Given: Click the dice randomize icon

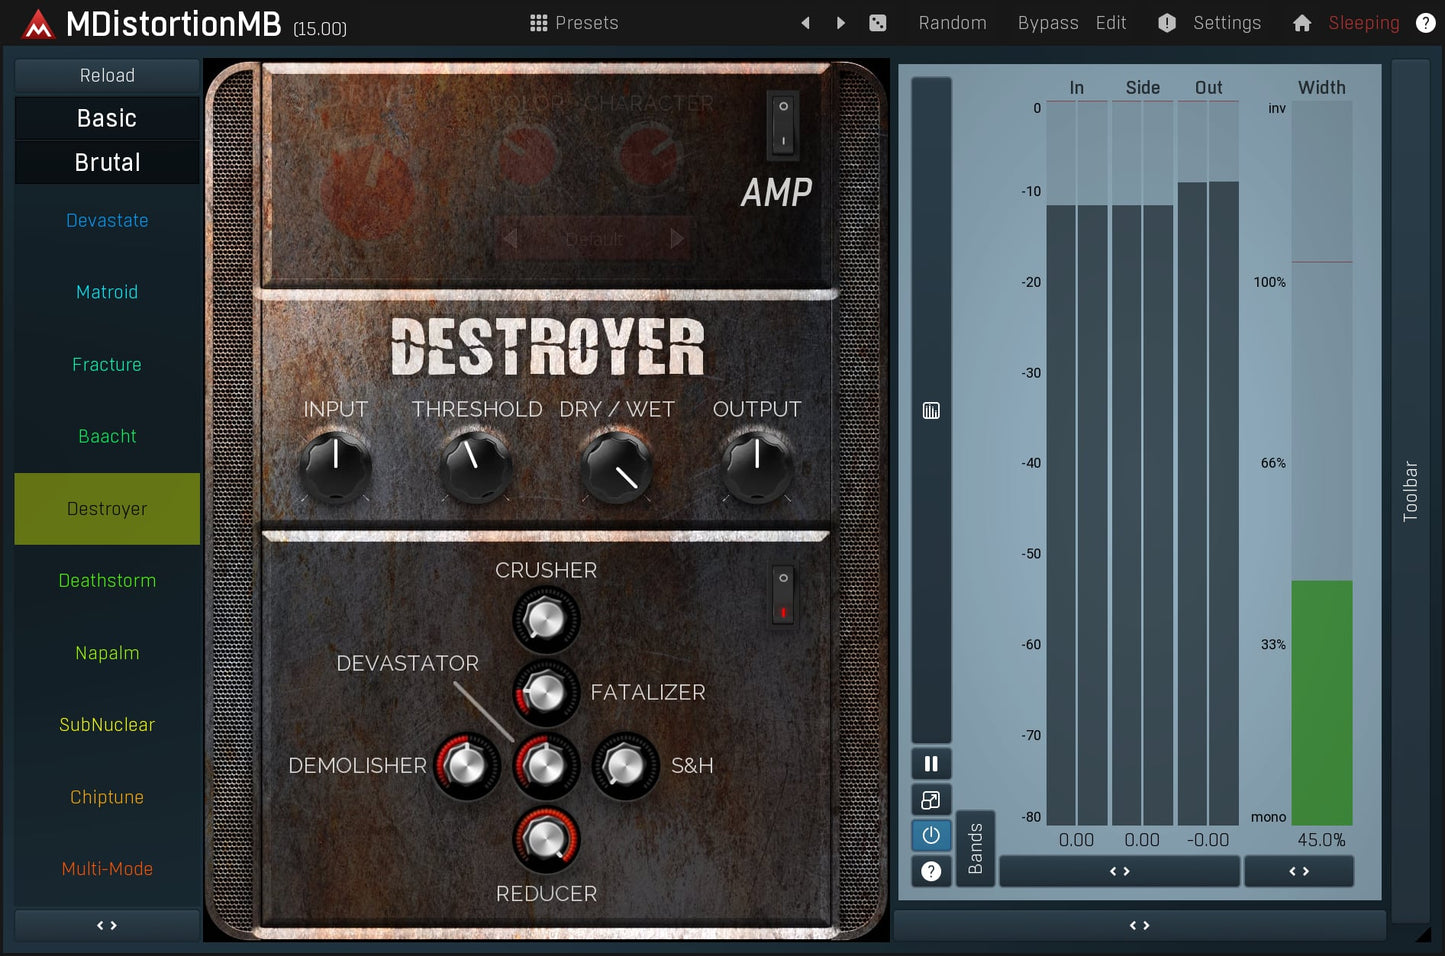Looking at the screenshot, I should coord(877,23).
